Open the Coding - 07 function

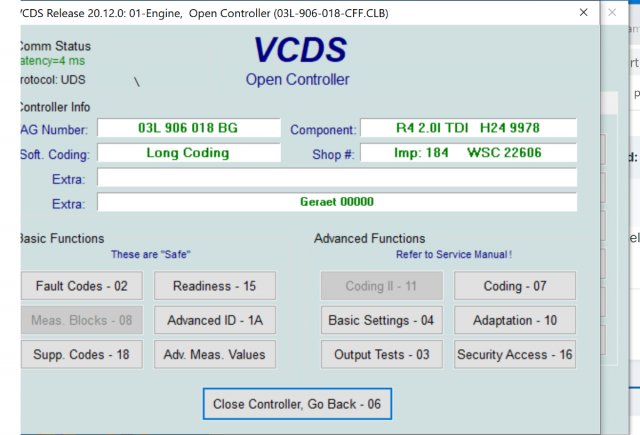tap(514, 286)
